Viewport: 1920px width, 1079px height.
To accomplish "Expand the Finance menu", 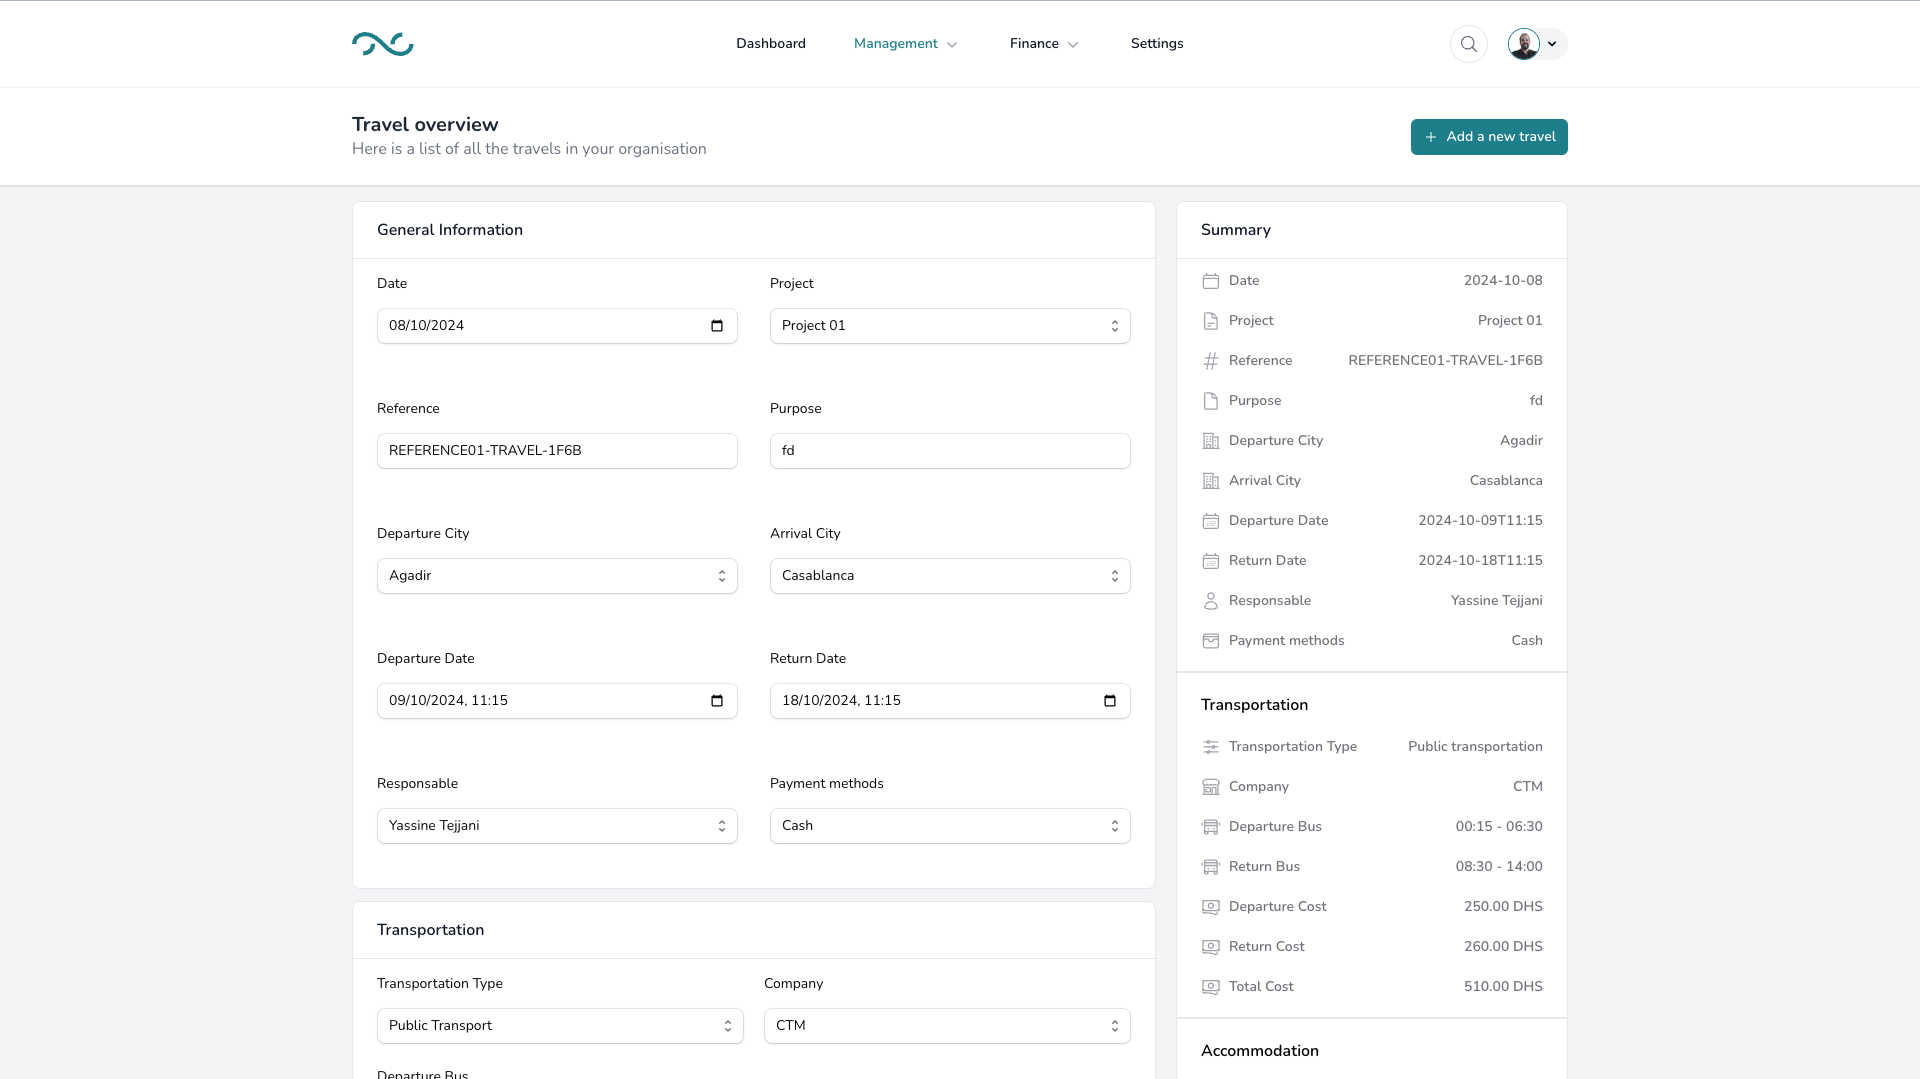I will click(x=1043, y=44).
